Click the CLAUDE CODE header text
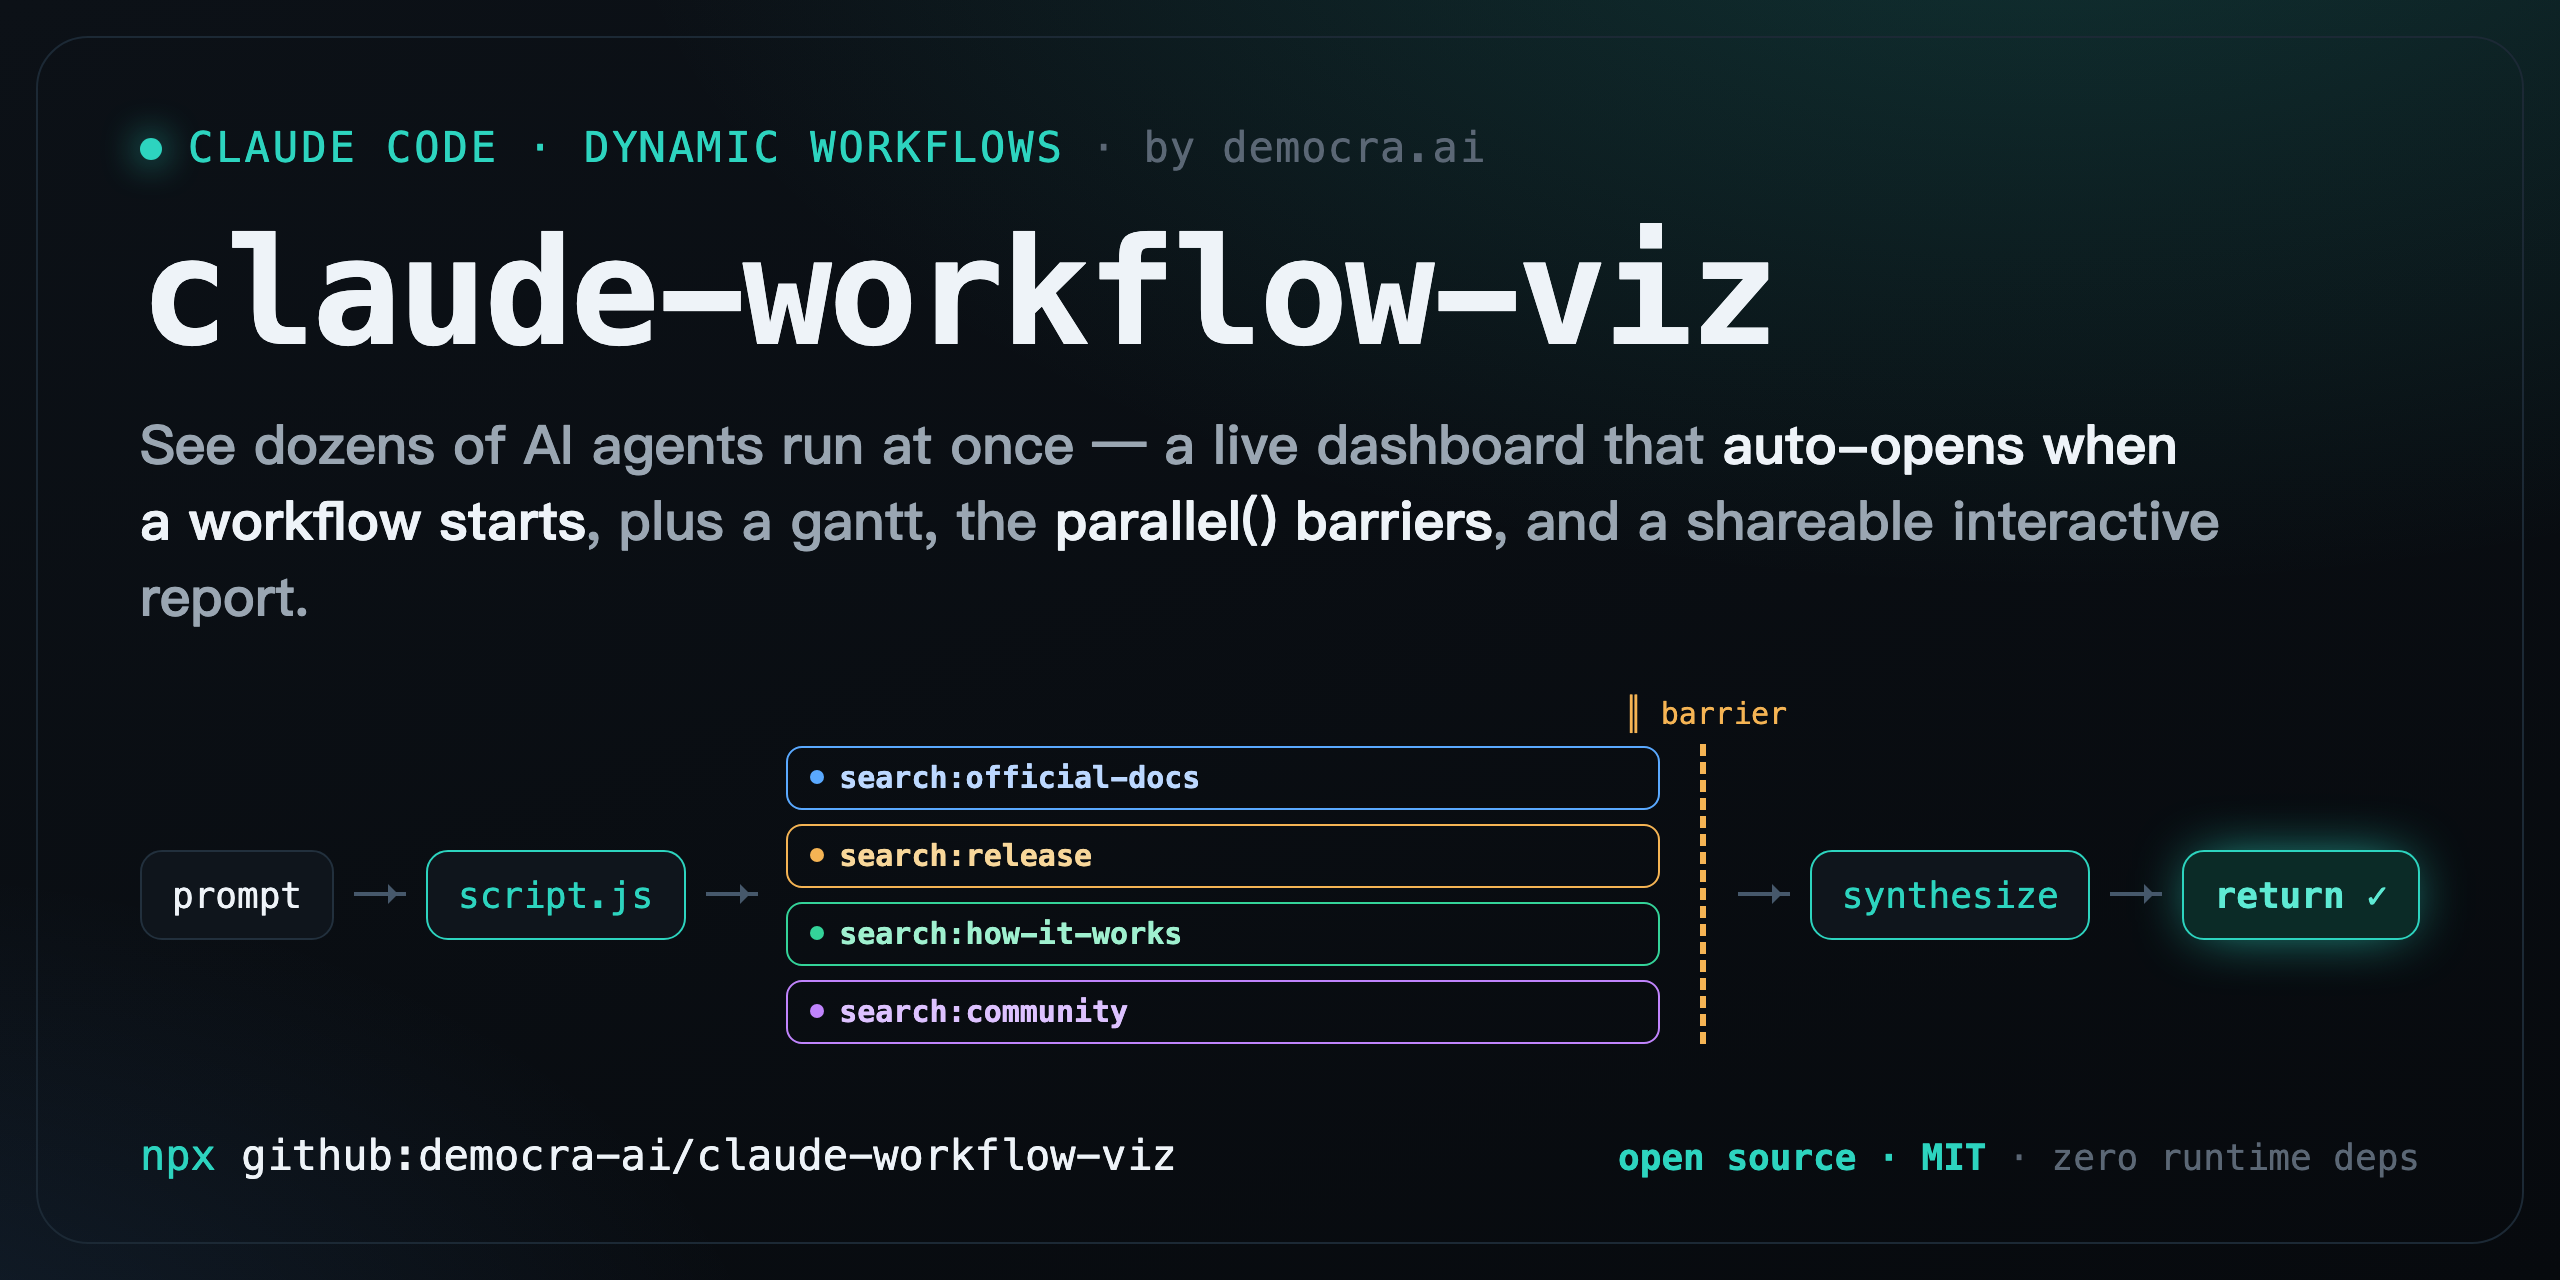The height and width of the screenshot is (1280, 2560). pos(342,148)
